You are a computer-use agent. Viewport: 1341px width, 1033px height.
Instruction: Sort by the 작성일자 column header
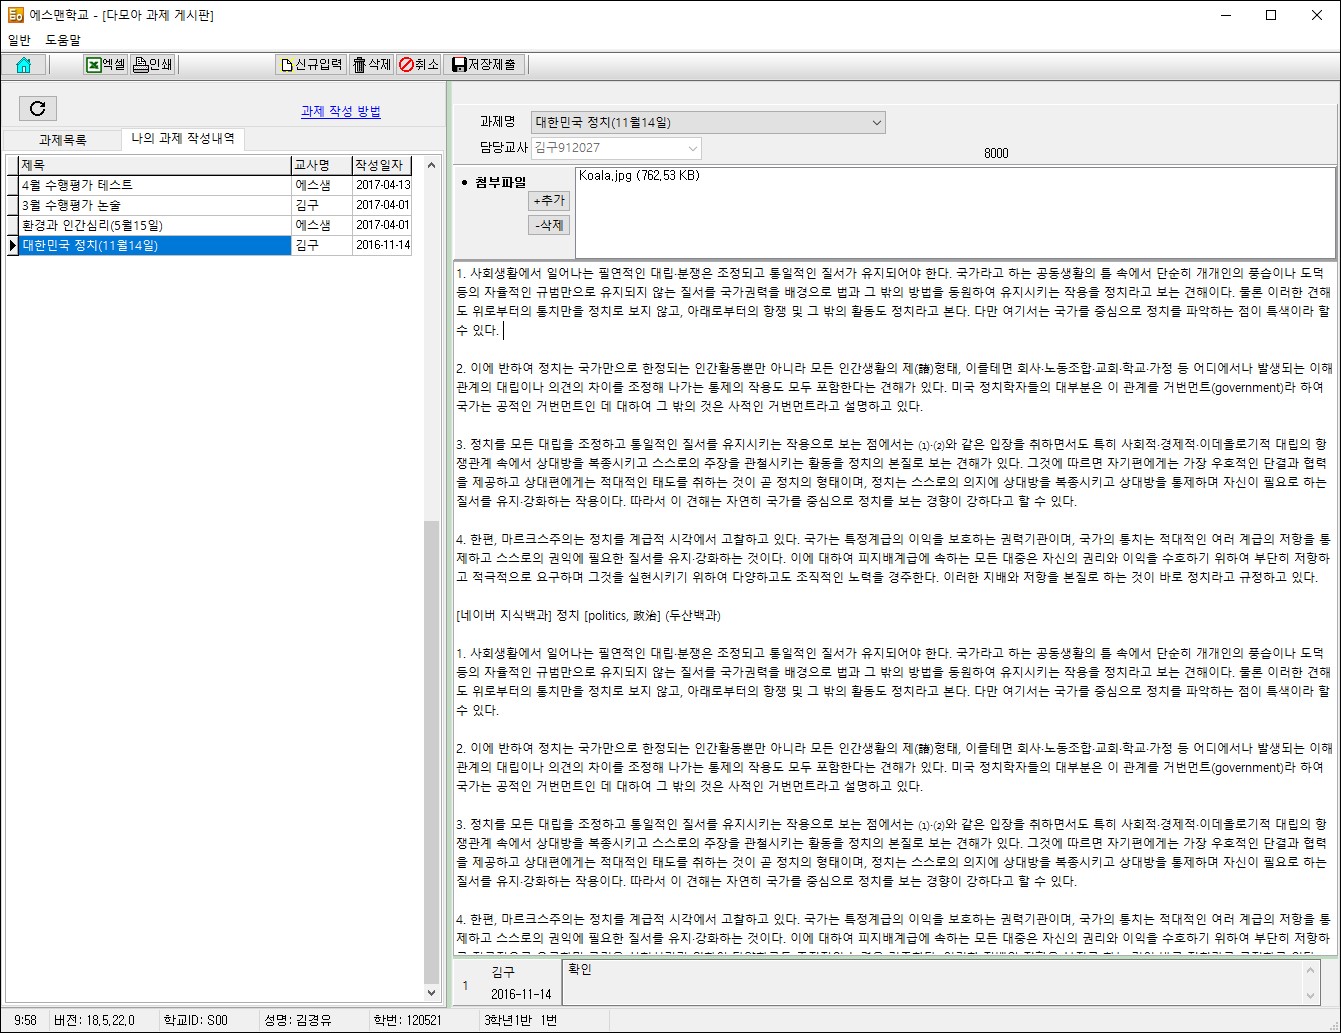click(382, 165)
